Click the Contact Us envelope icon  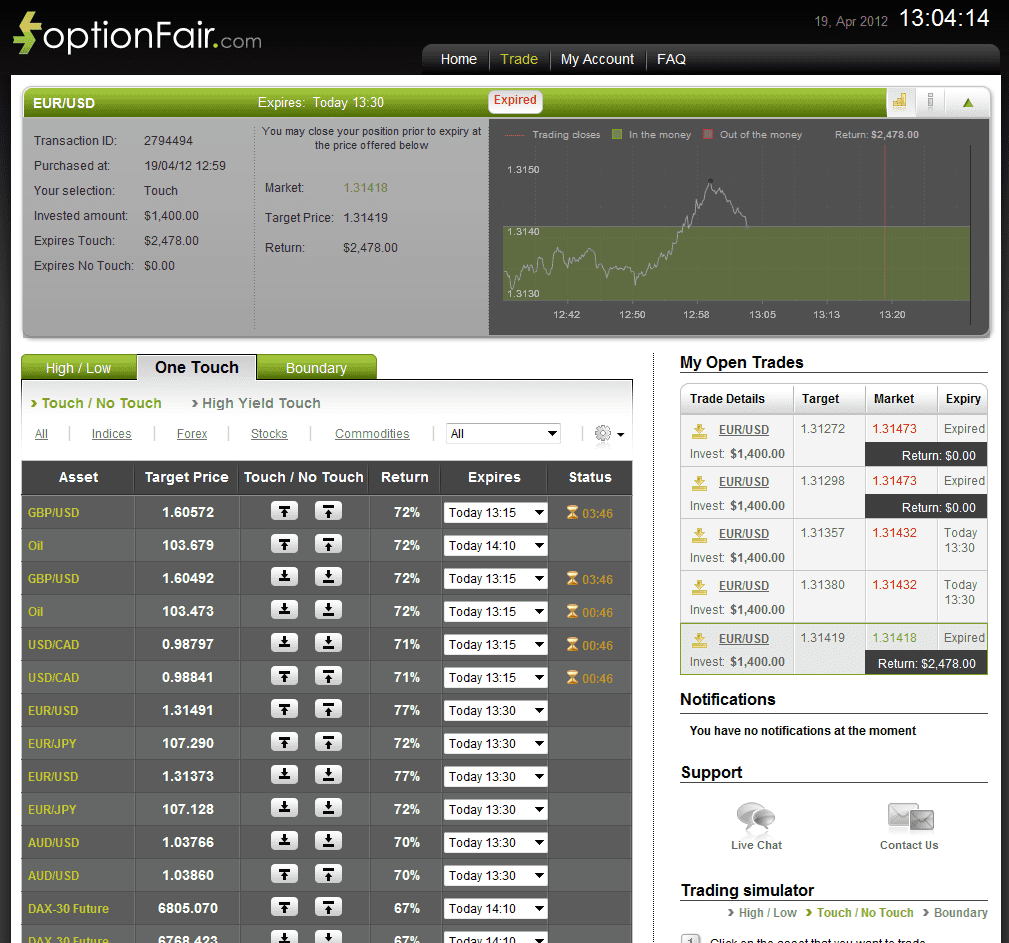(x=908, y=817)
